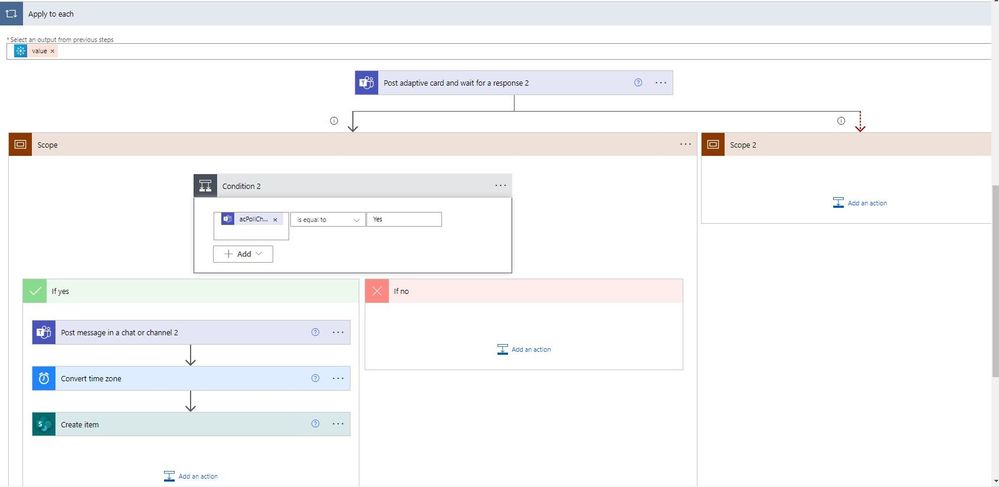This screenshot has width=999, height=487.
Task: Click Teams icon on Post adaptive card action
Action: click(366, 83)
